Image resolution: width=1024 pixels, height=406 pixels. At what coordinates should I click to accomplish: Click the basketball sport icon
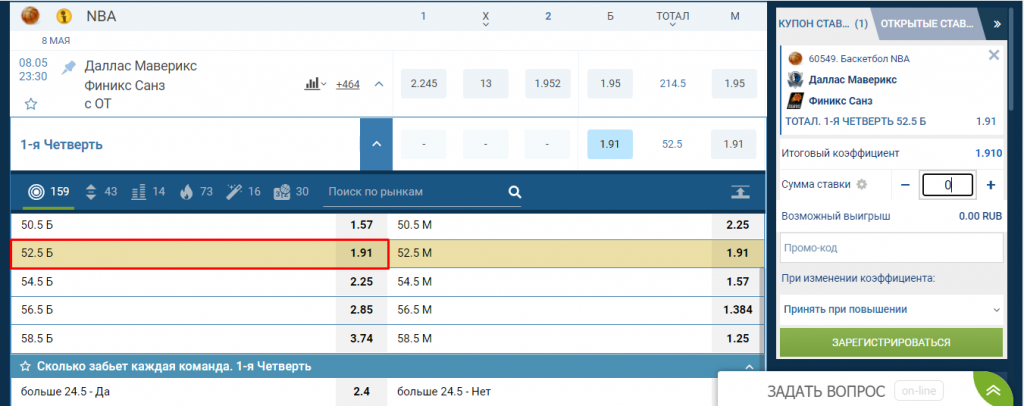29,16
